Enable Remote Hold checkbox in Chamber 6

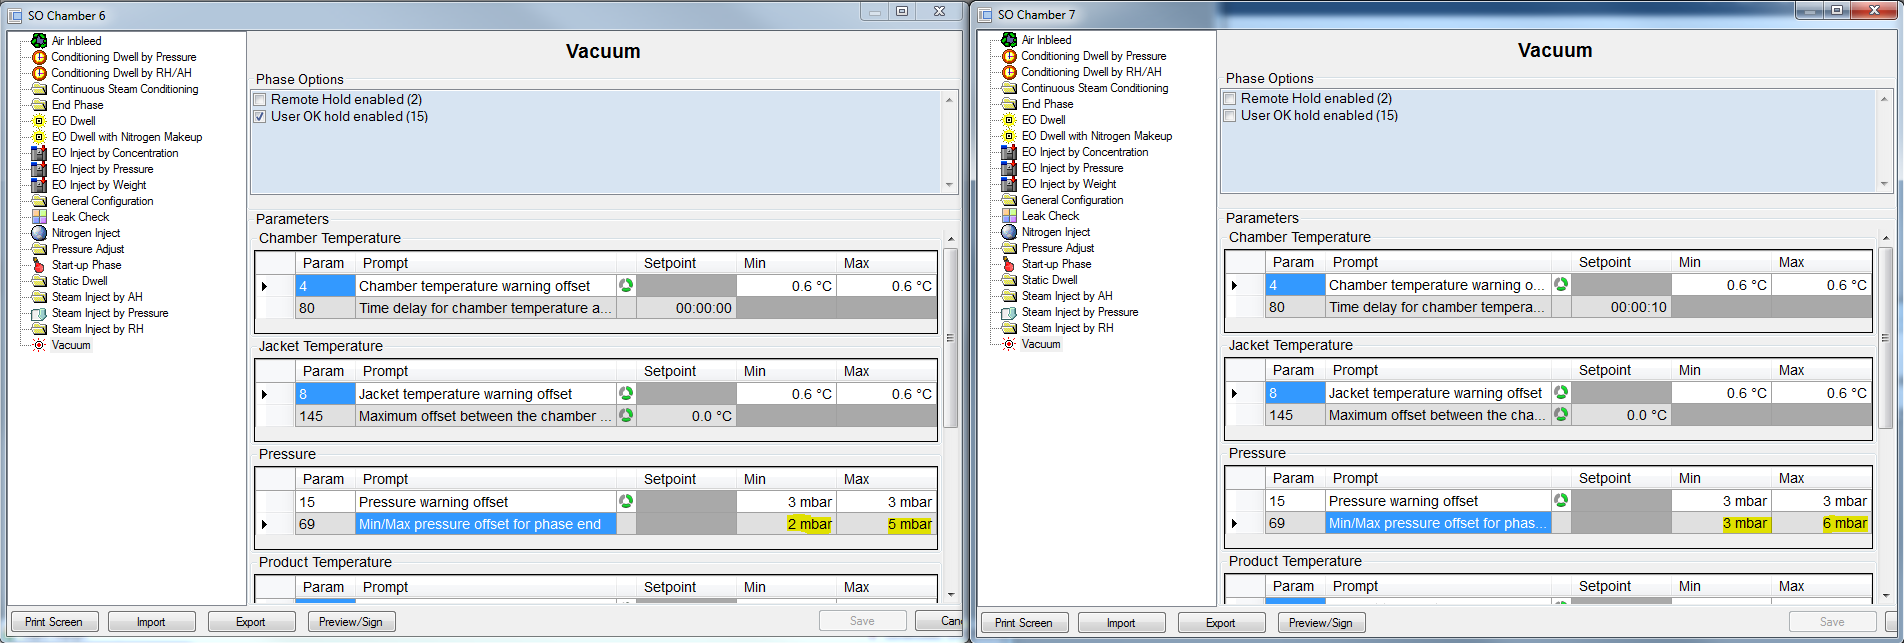point(260,100)
